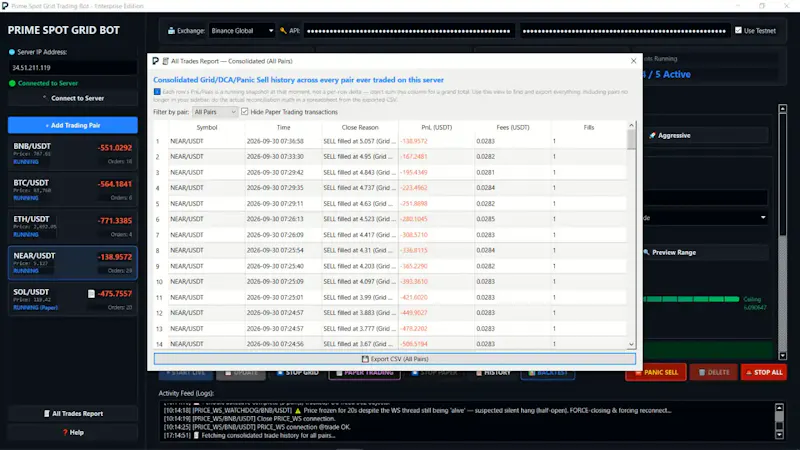Click the STOP ALL button
Viewport: 800px width, 450px height.
(764, 372)
